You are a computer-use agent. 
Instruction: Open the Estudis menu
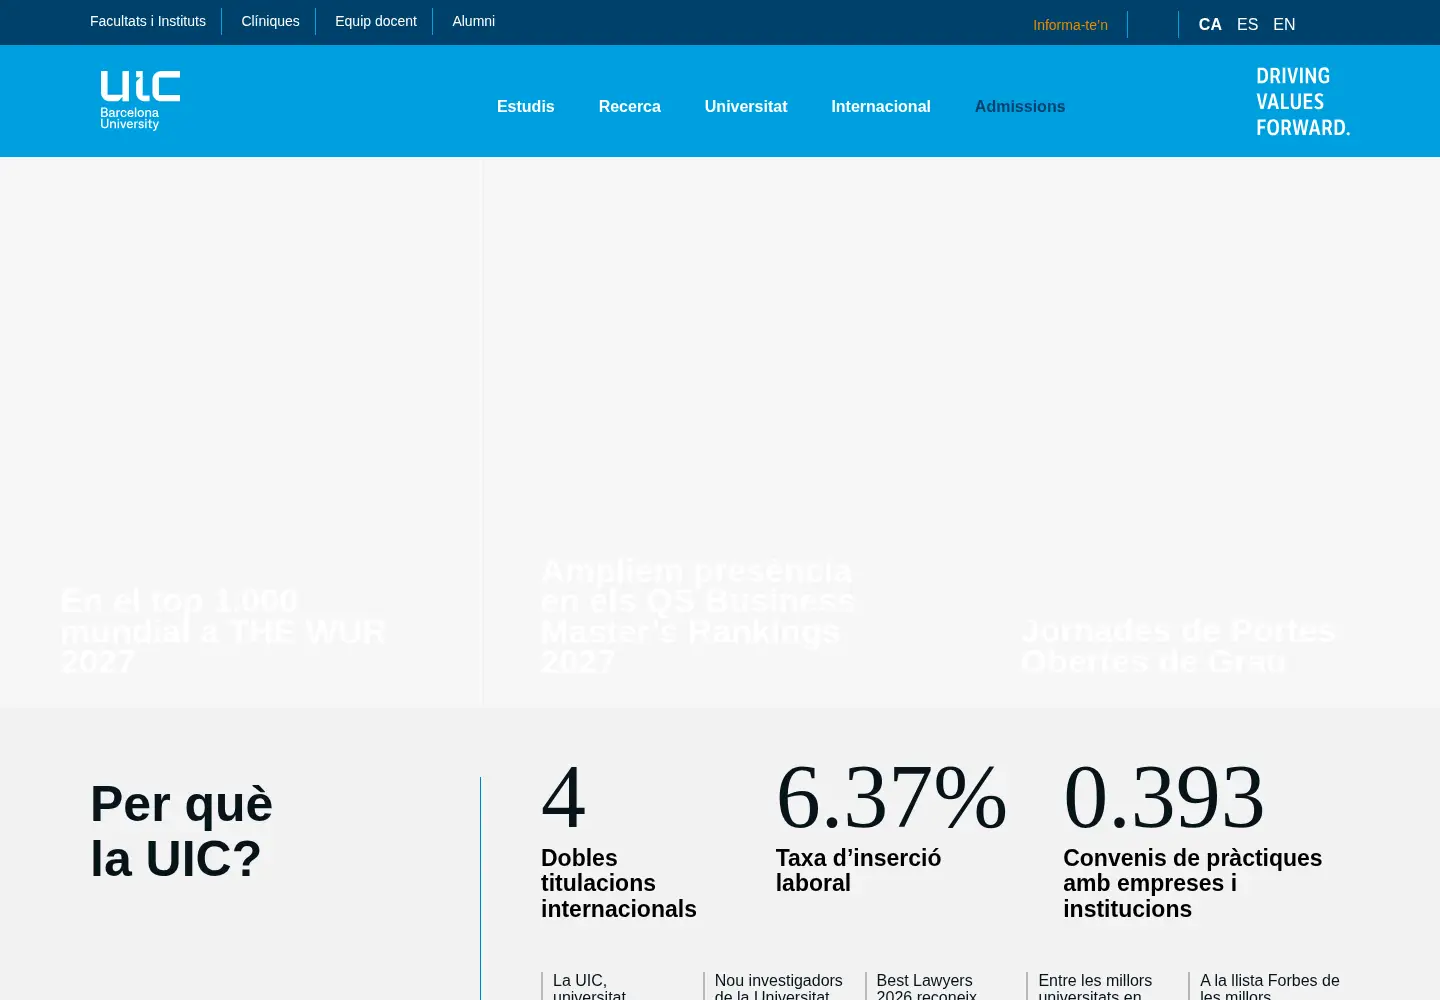(x=525, y=106)
